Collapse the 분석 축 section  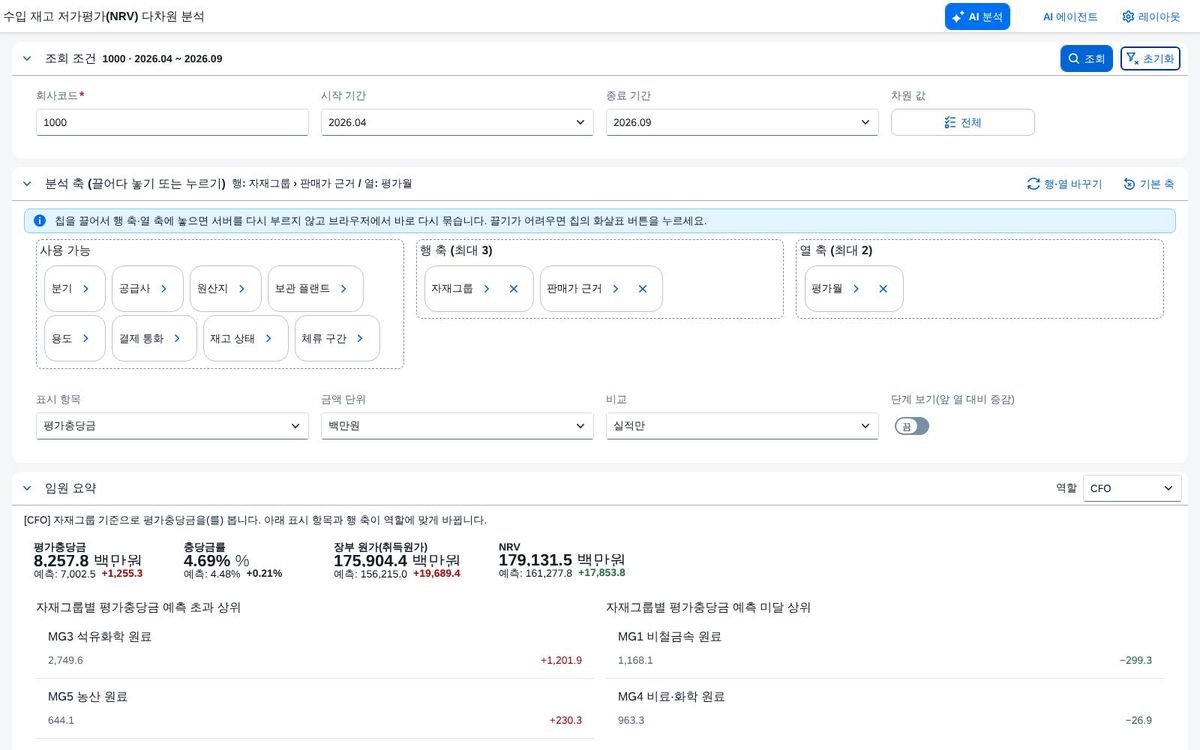pyautogui.click(x=27, y=184)
